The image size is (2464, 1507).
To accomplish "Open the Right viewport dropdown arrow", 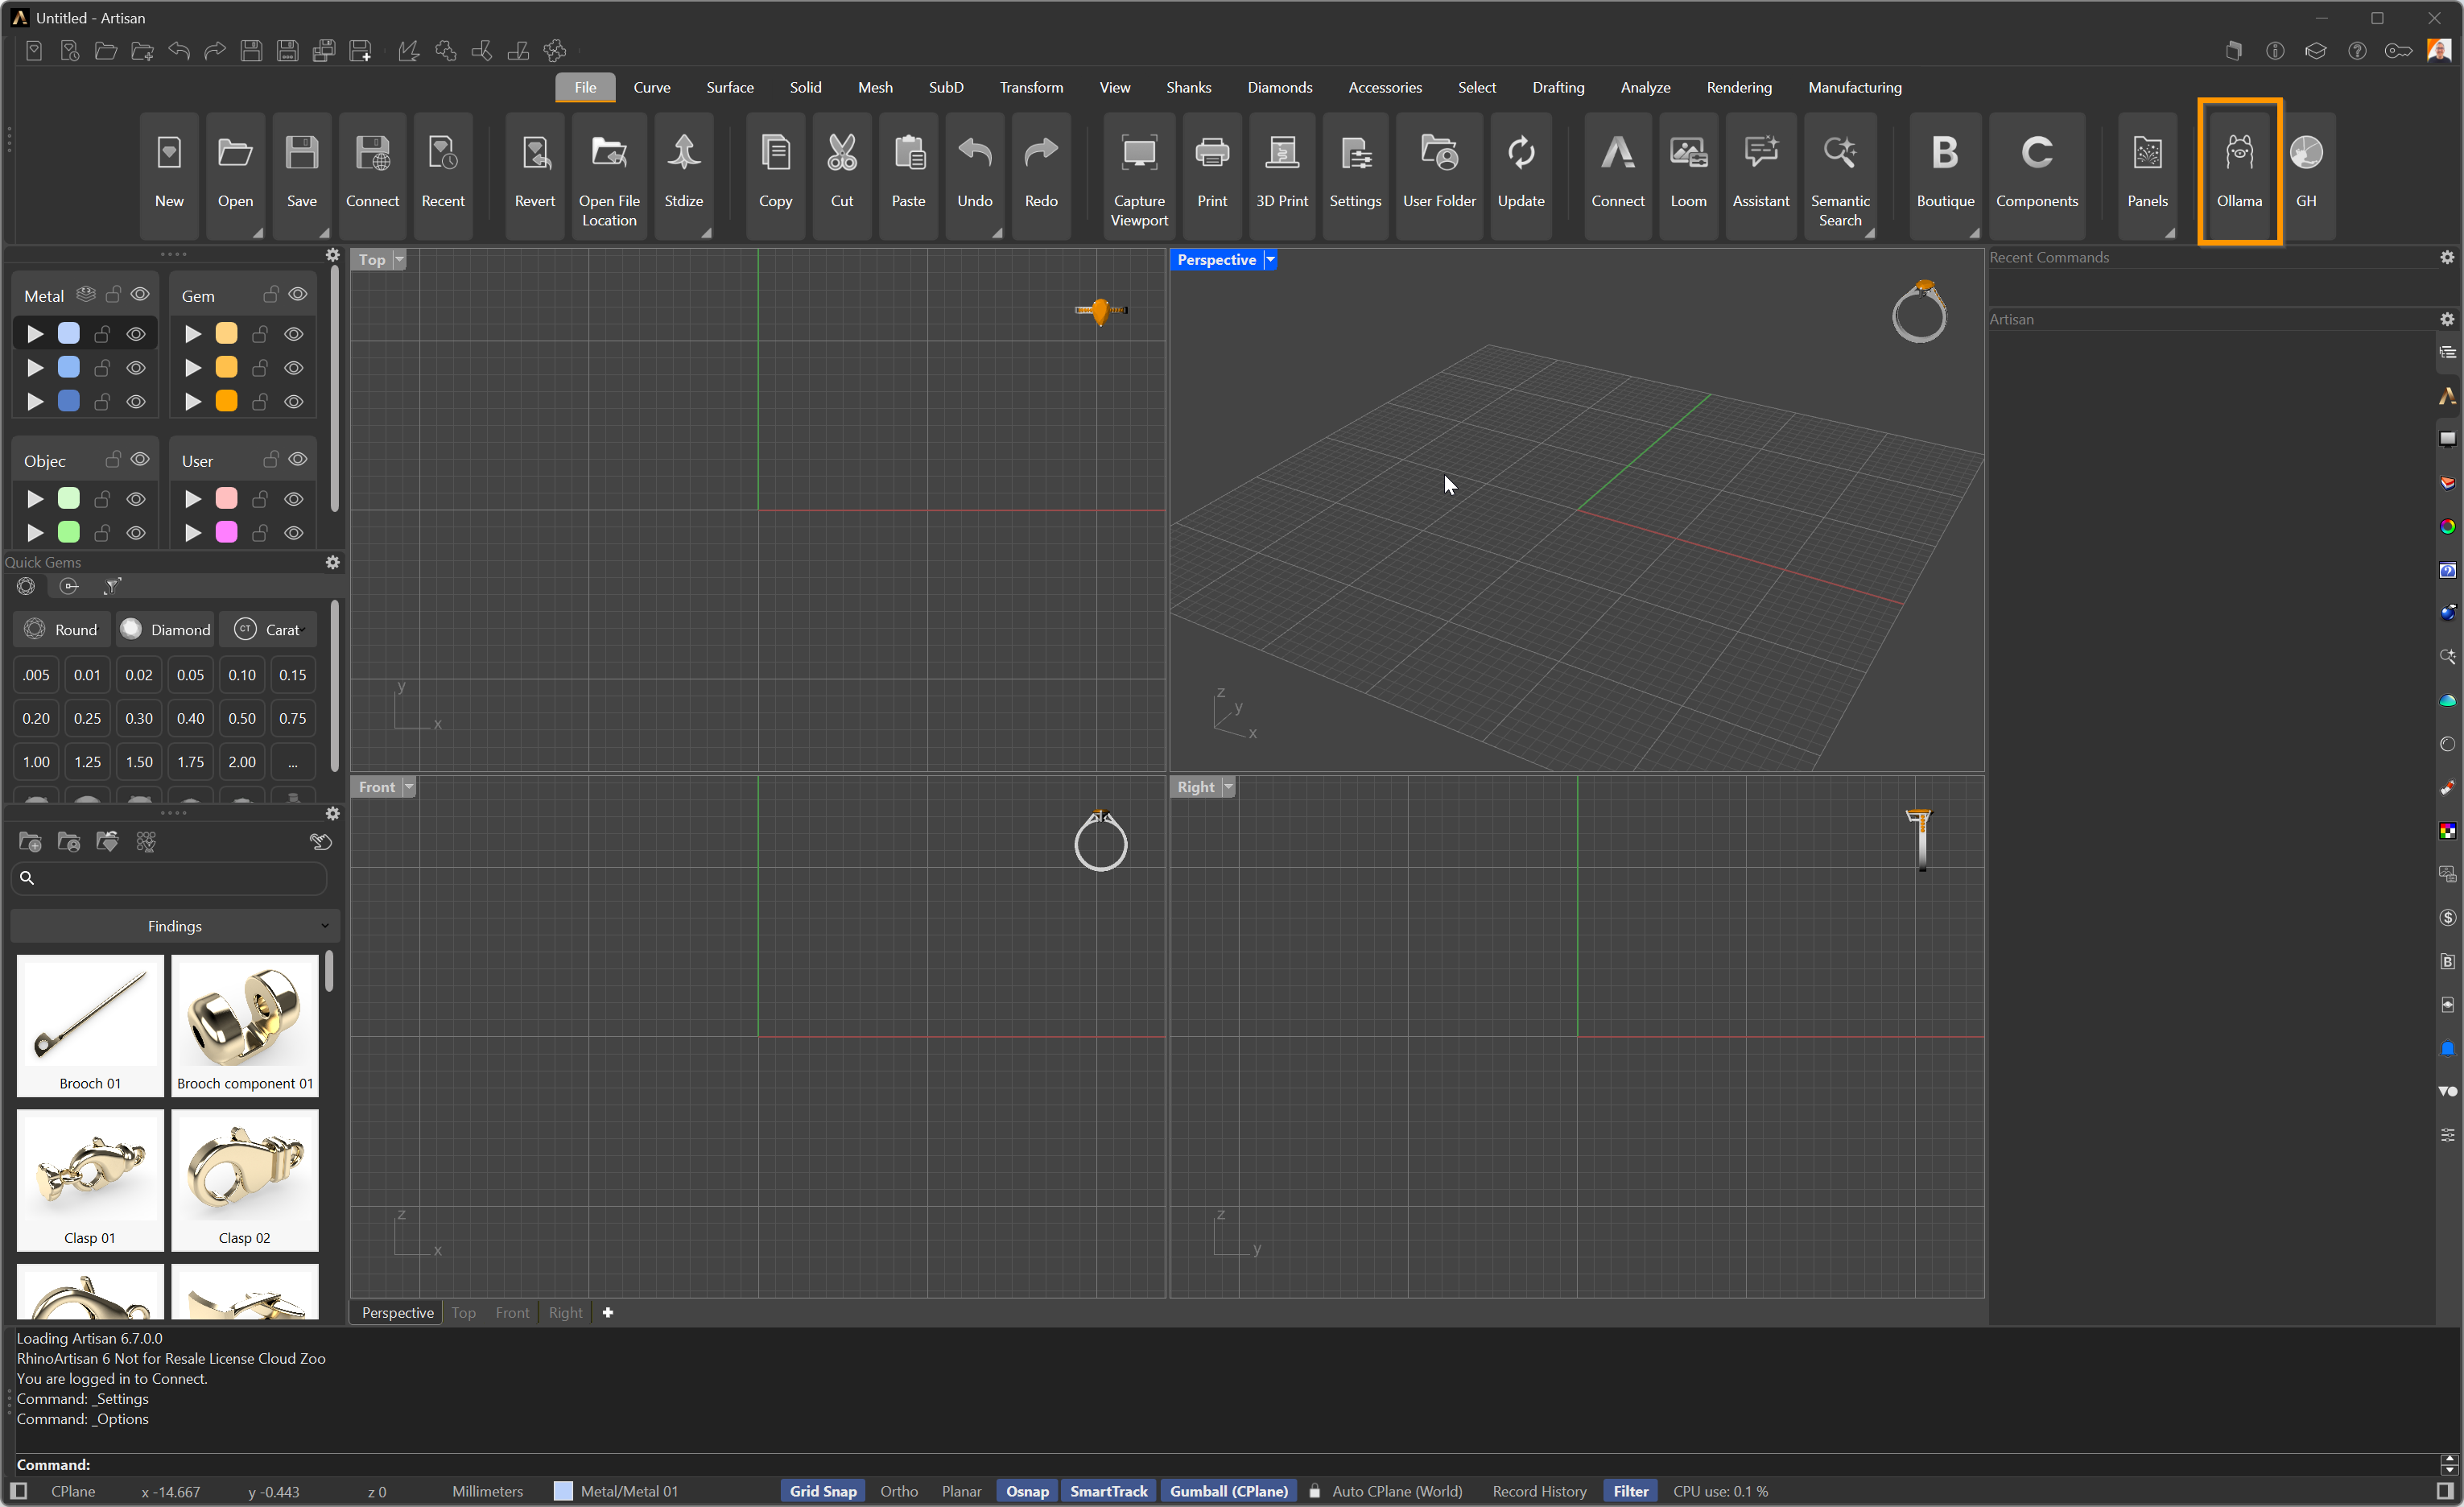I will point(1229,787).
